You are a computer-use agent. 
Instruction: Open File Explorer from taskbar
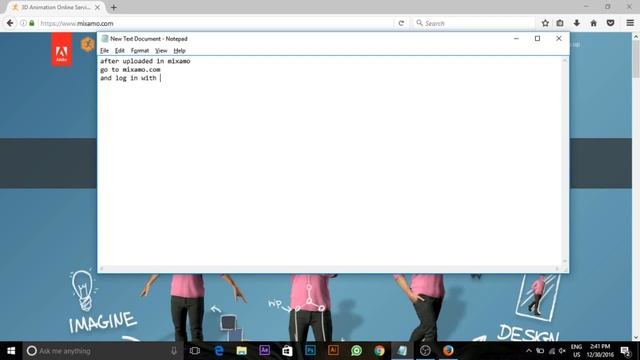(242, 351)
